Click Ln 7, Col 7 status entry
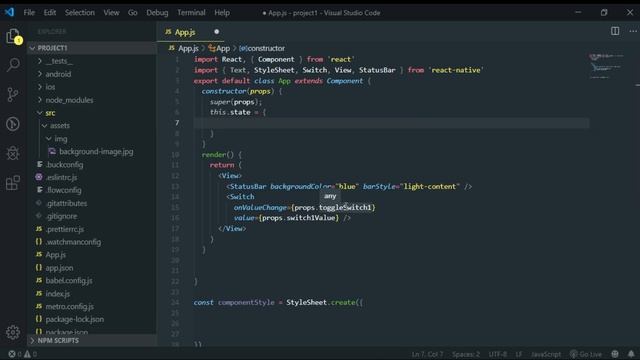The image size is (640, 360). [427, 354]
